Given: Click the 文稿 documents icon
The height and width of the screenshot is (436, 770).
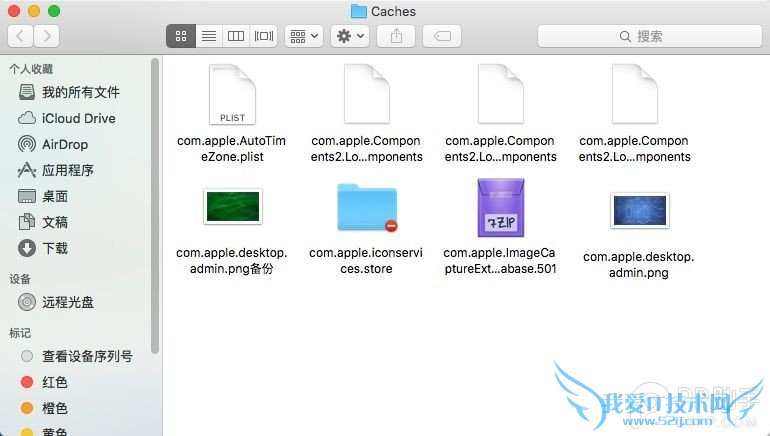Looking at the screenshot, I should (27, 222).
